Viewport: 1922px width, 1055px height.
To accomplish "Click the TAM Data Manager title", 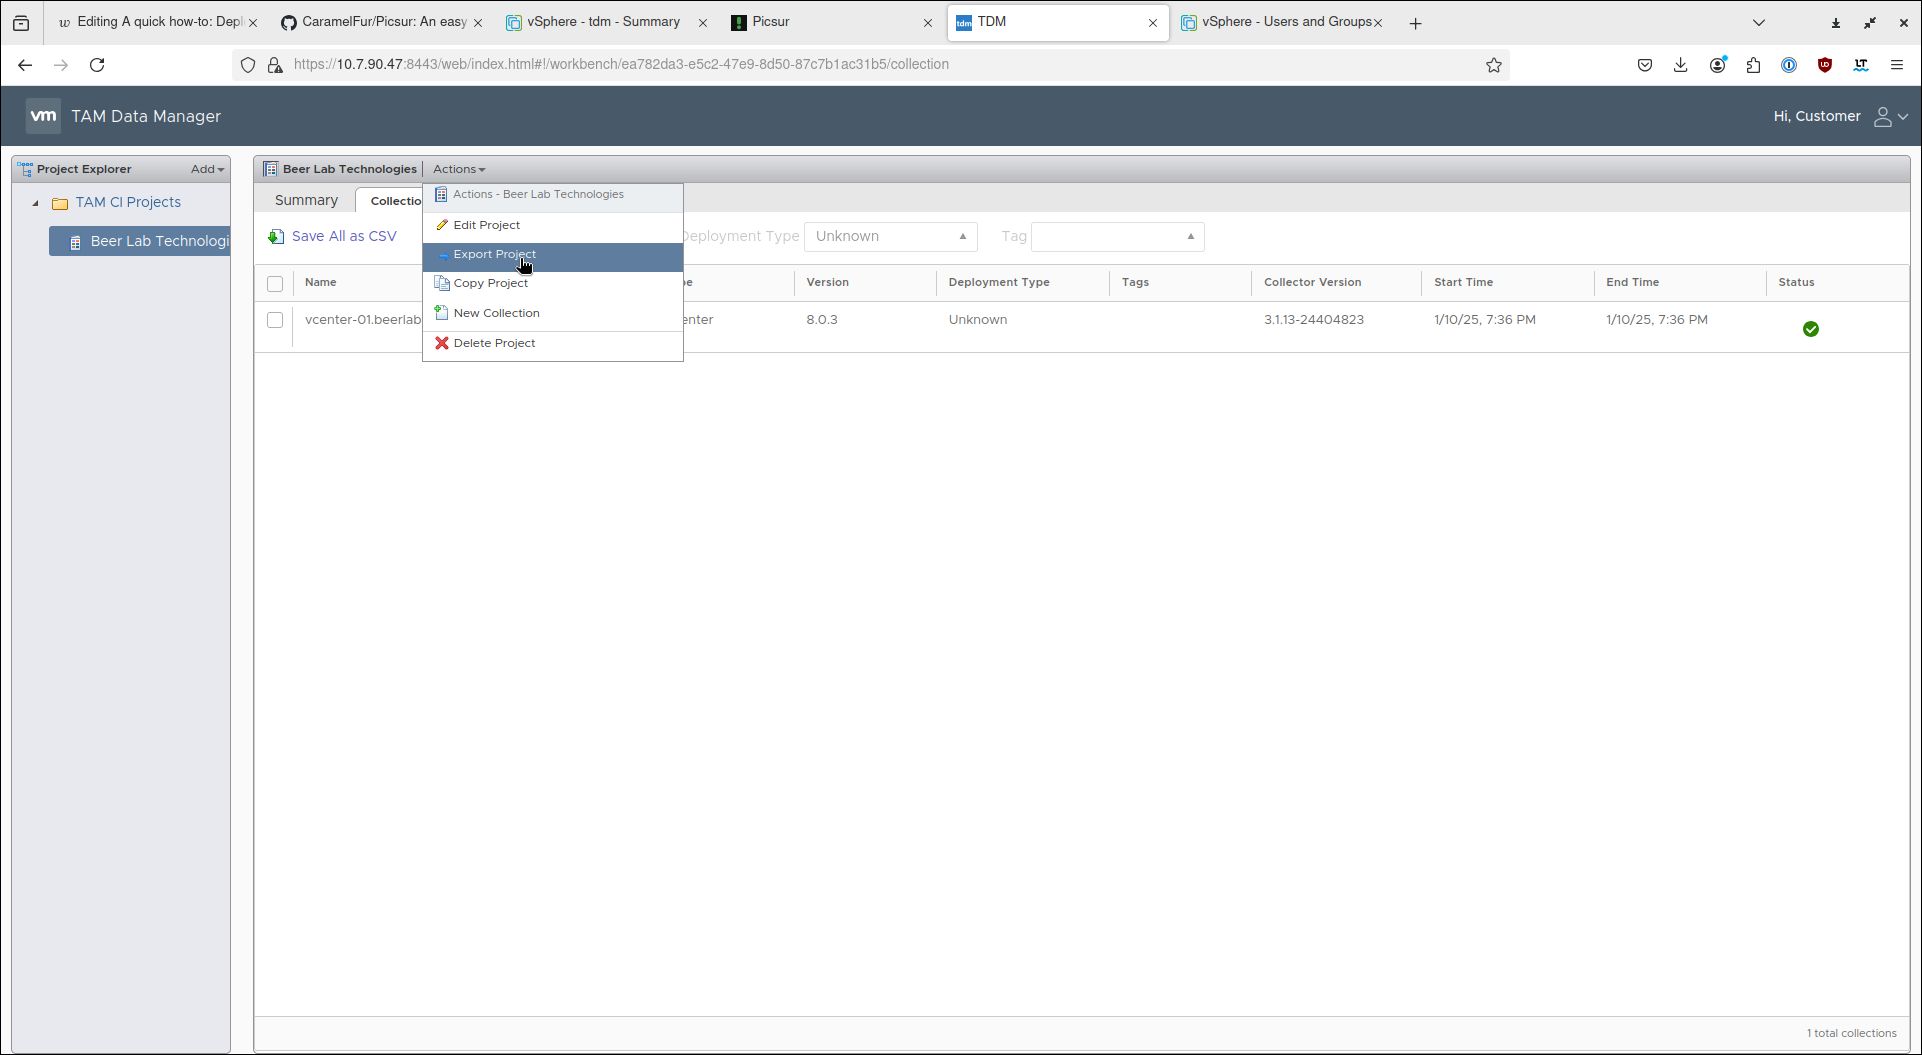I will (146, 117).
